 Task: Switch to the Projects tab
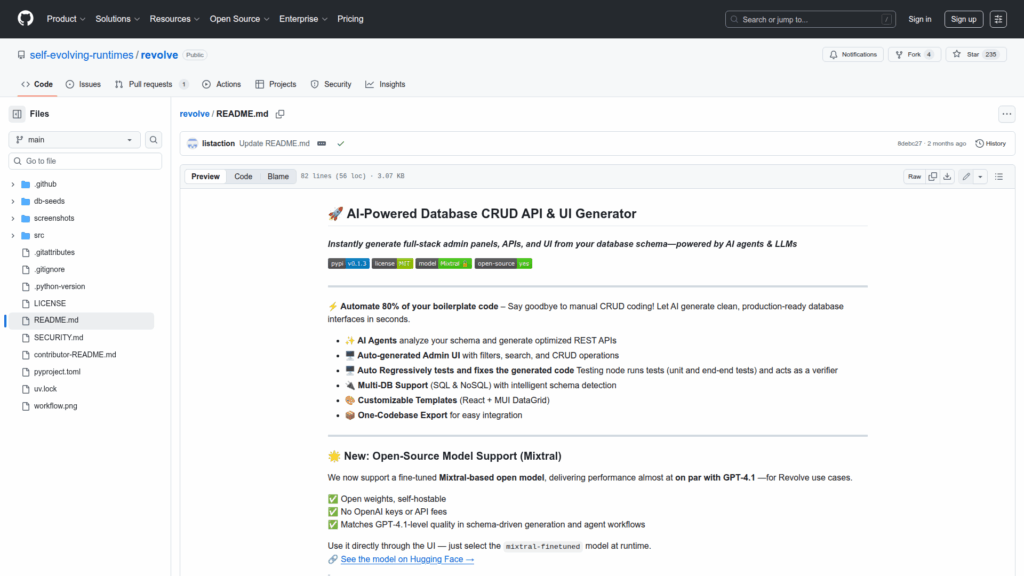coord(276,84)
